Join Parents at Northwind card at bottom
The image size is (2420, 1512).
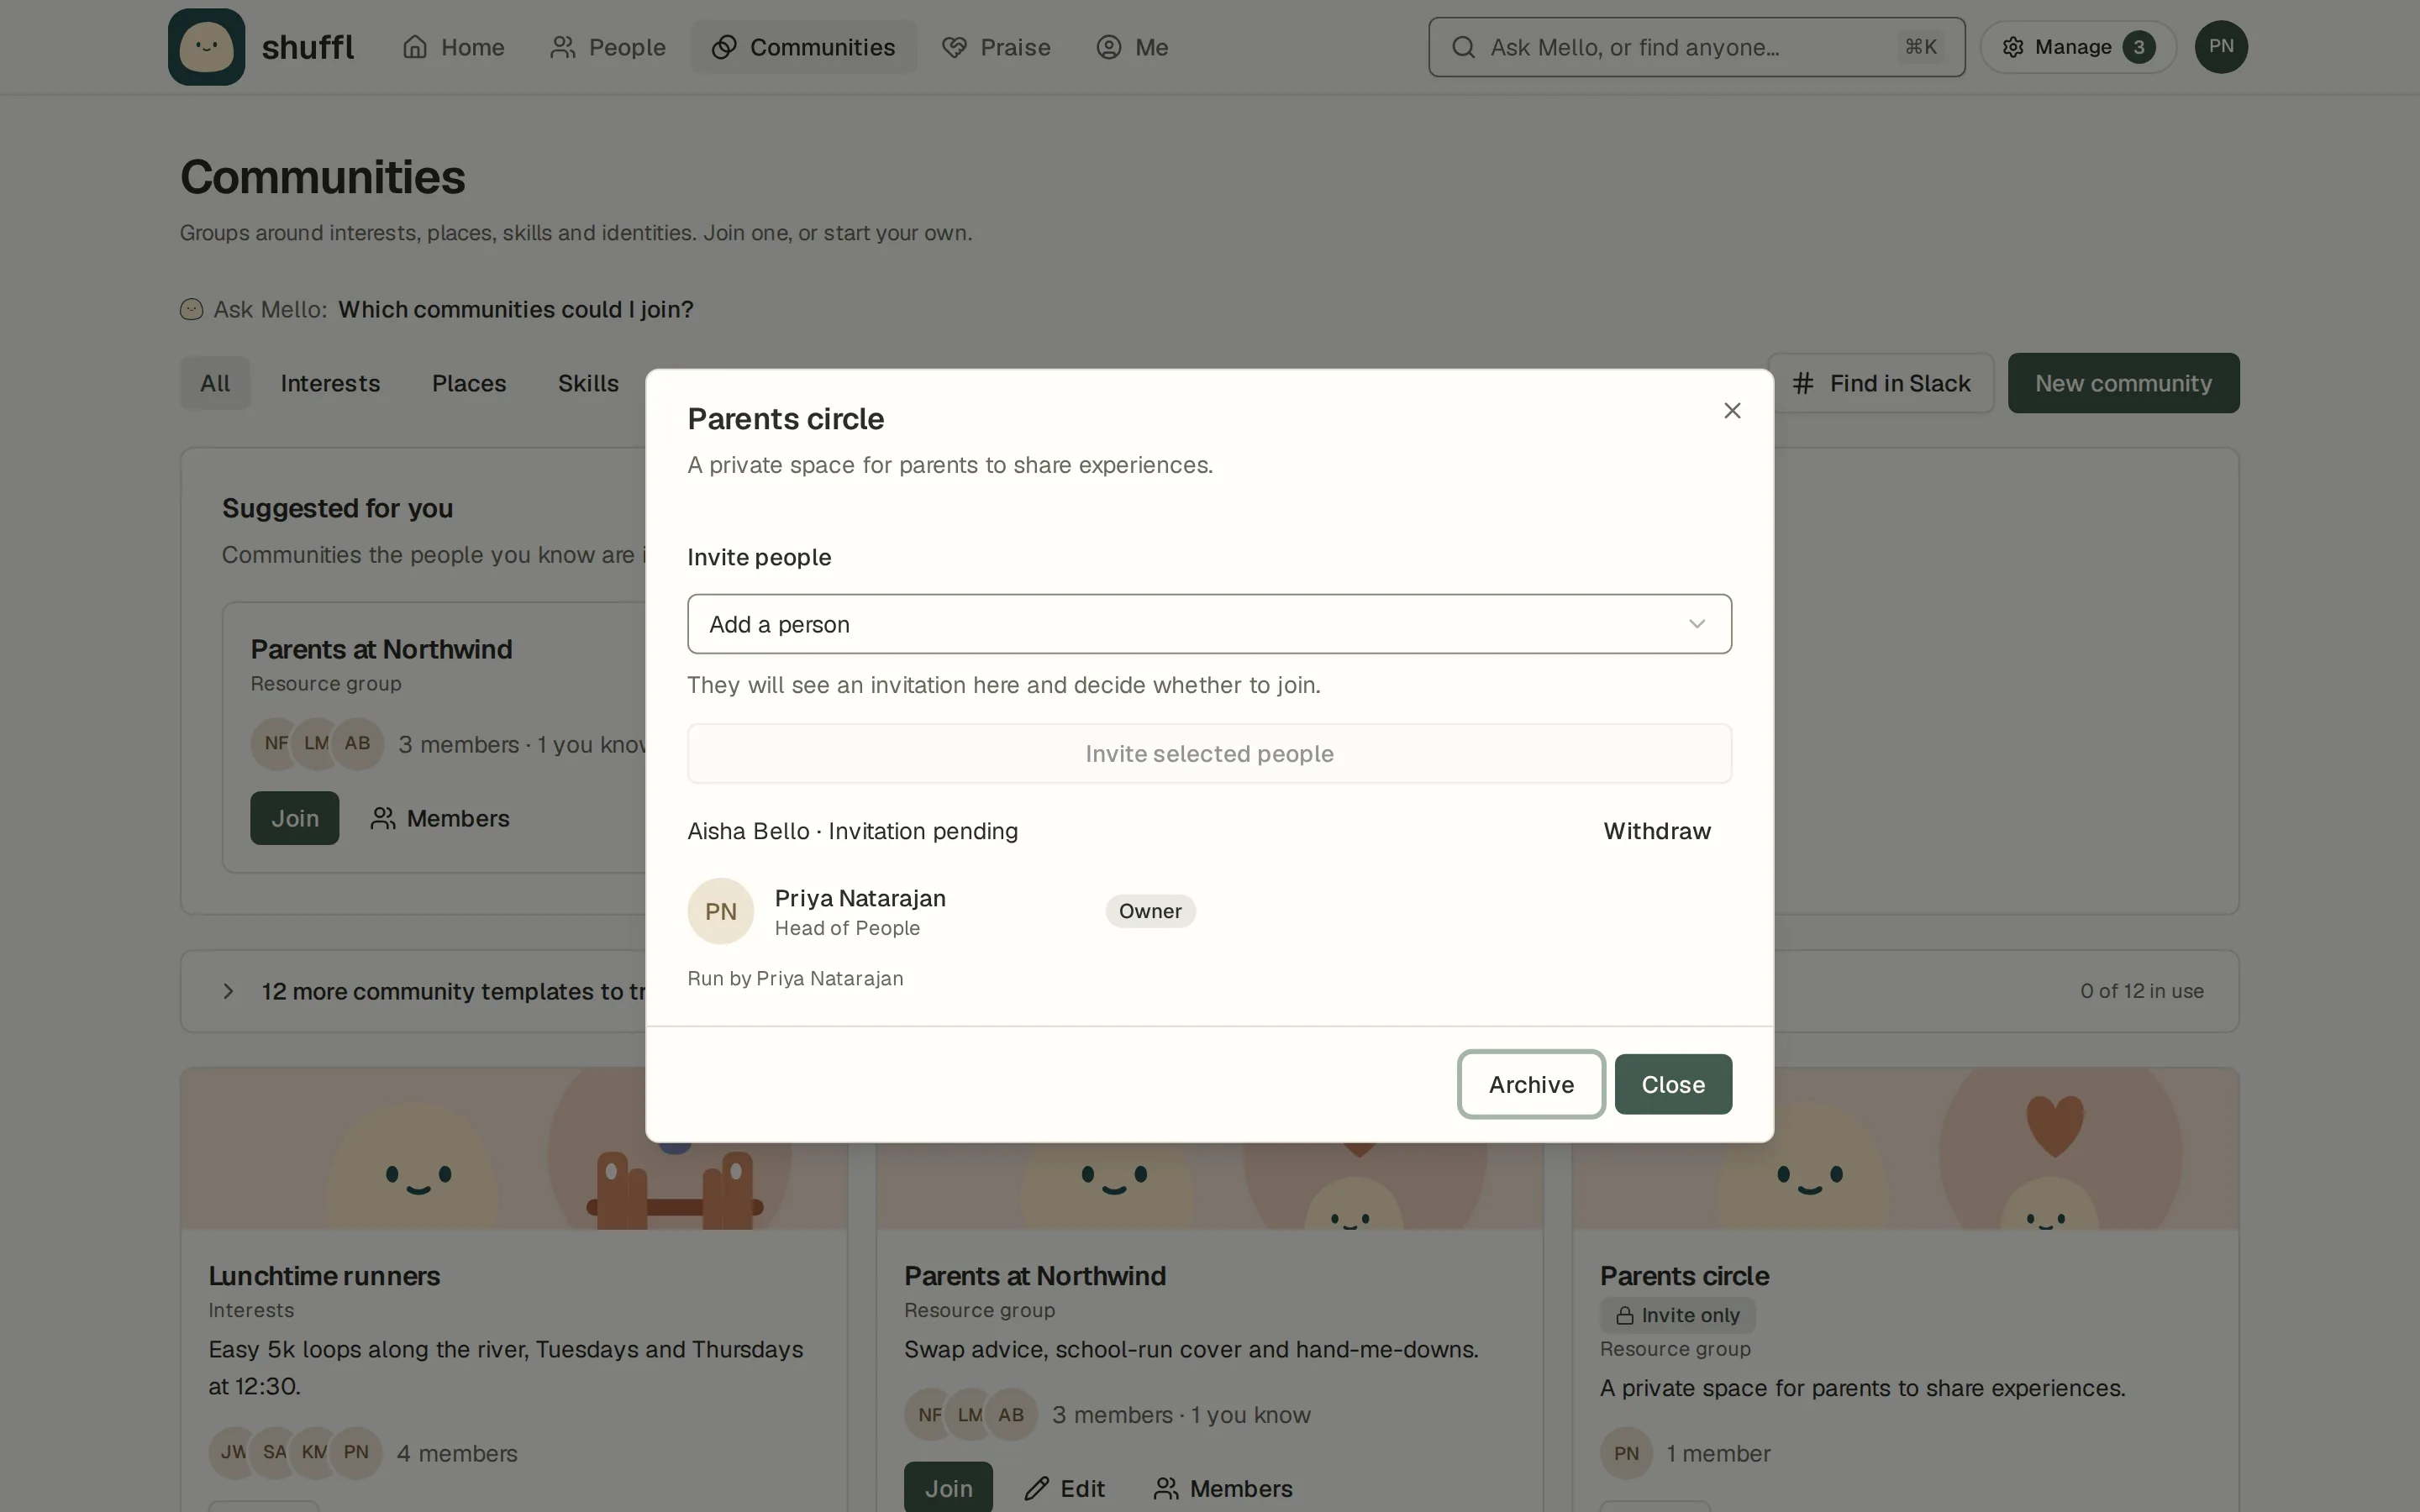coord(948,1487)
